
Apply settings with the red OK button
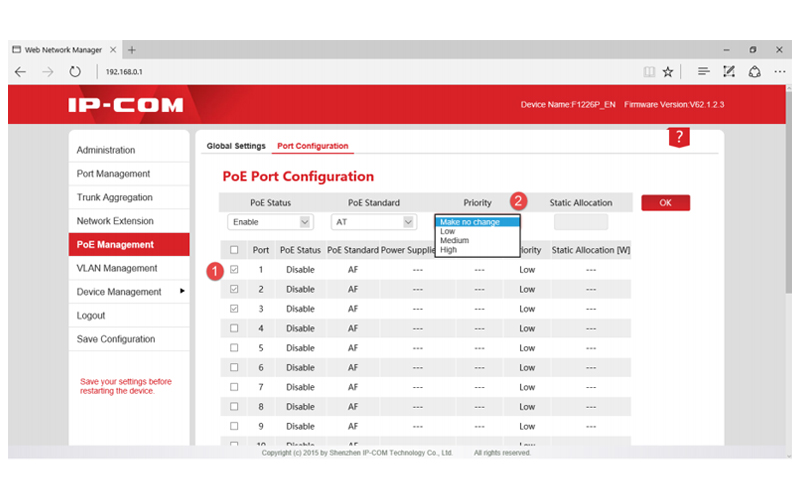click(x=665, y=203)
